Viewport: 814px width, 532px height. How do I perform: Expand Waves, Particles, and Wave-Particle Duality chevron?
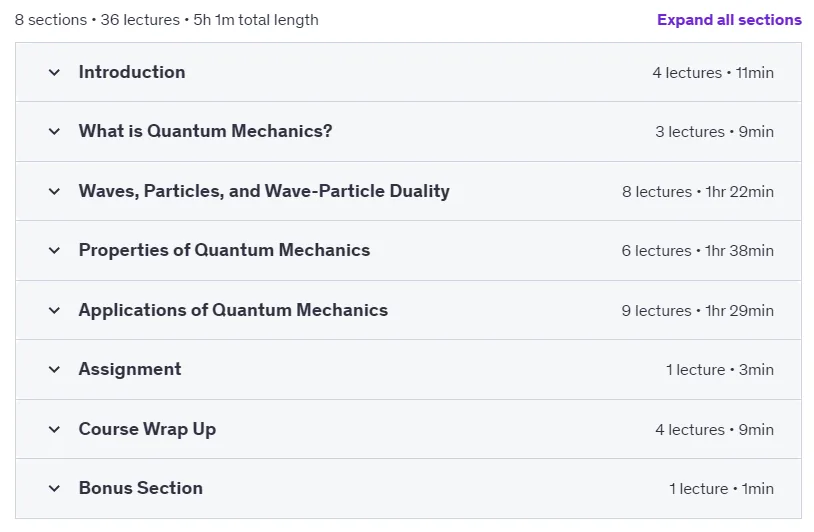[54, 191]
